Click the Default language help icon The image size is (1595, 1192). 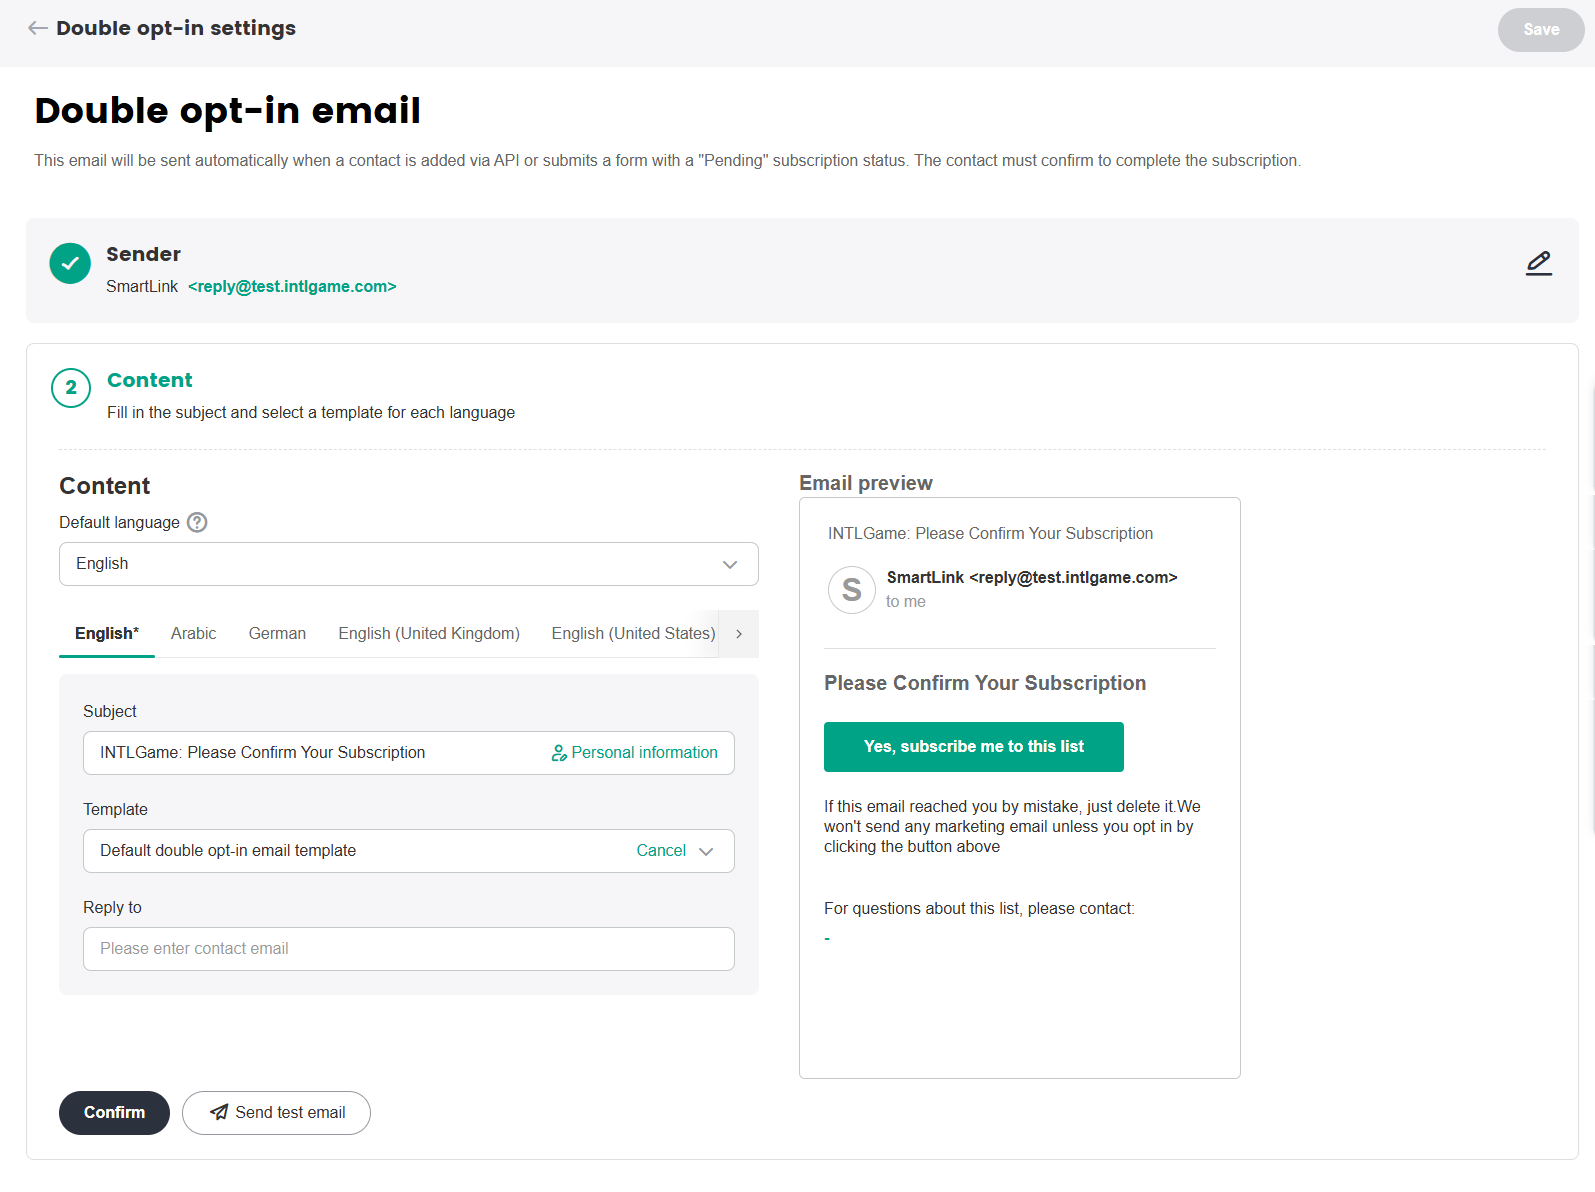(x=197, y=522)
